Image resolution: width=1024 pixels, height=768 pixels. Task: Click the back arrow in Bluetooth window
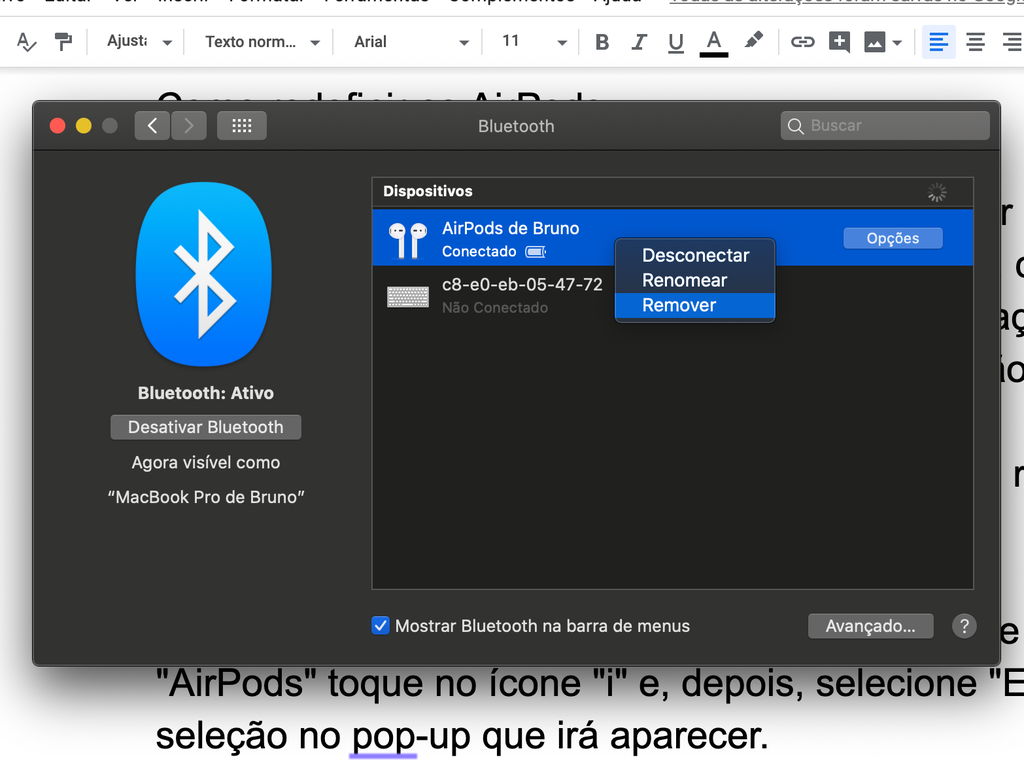pyautogui.click(x=152, y=125)
